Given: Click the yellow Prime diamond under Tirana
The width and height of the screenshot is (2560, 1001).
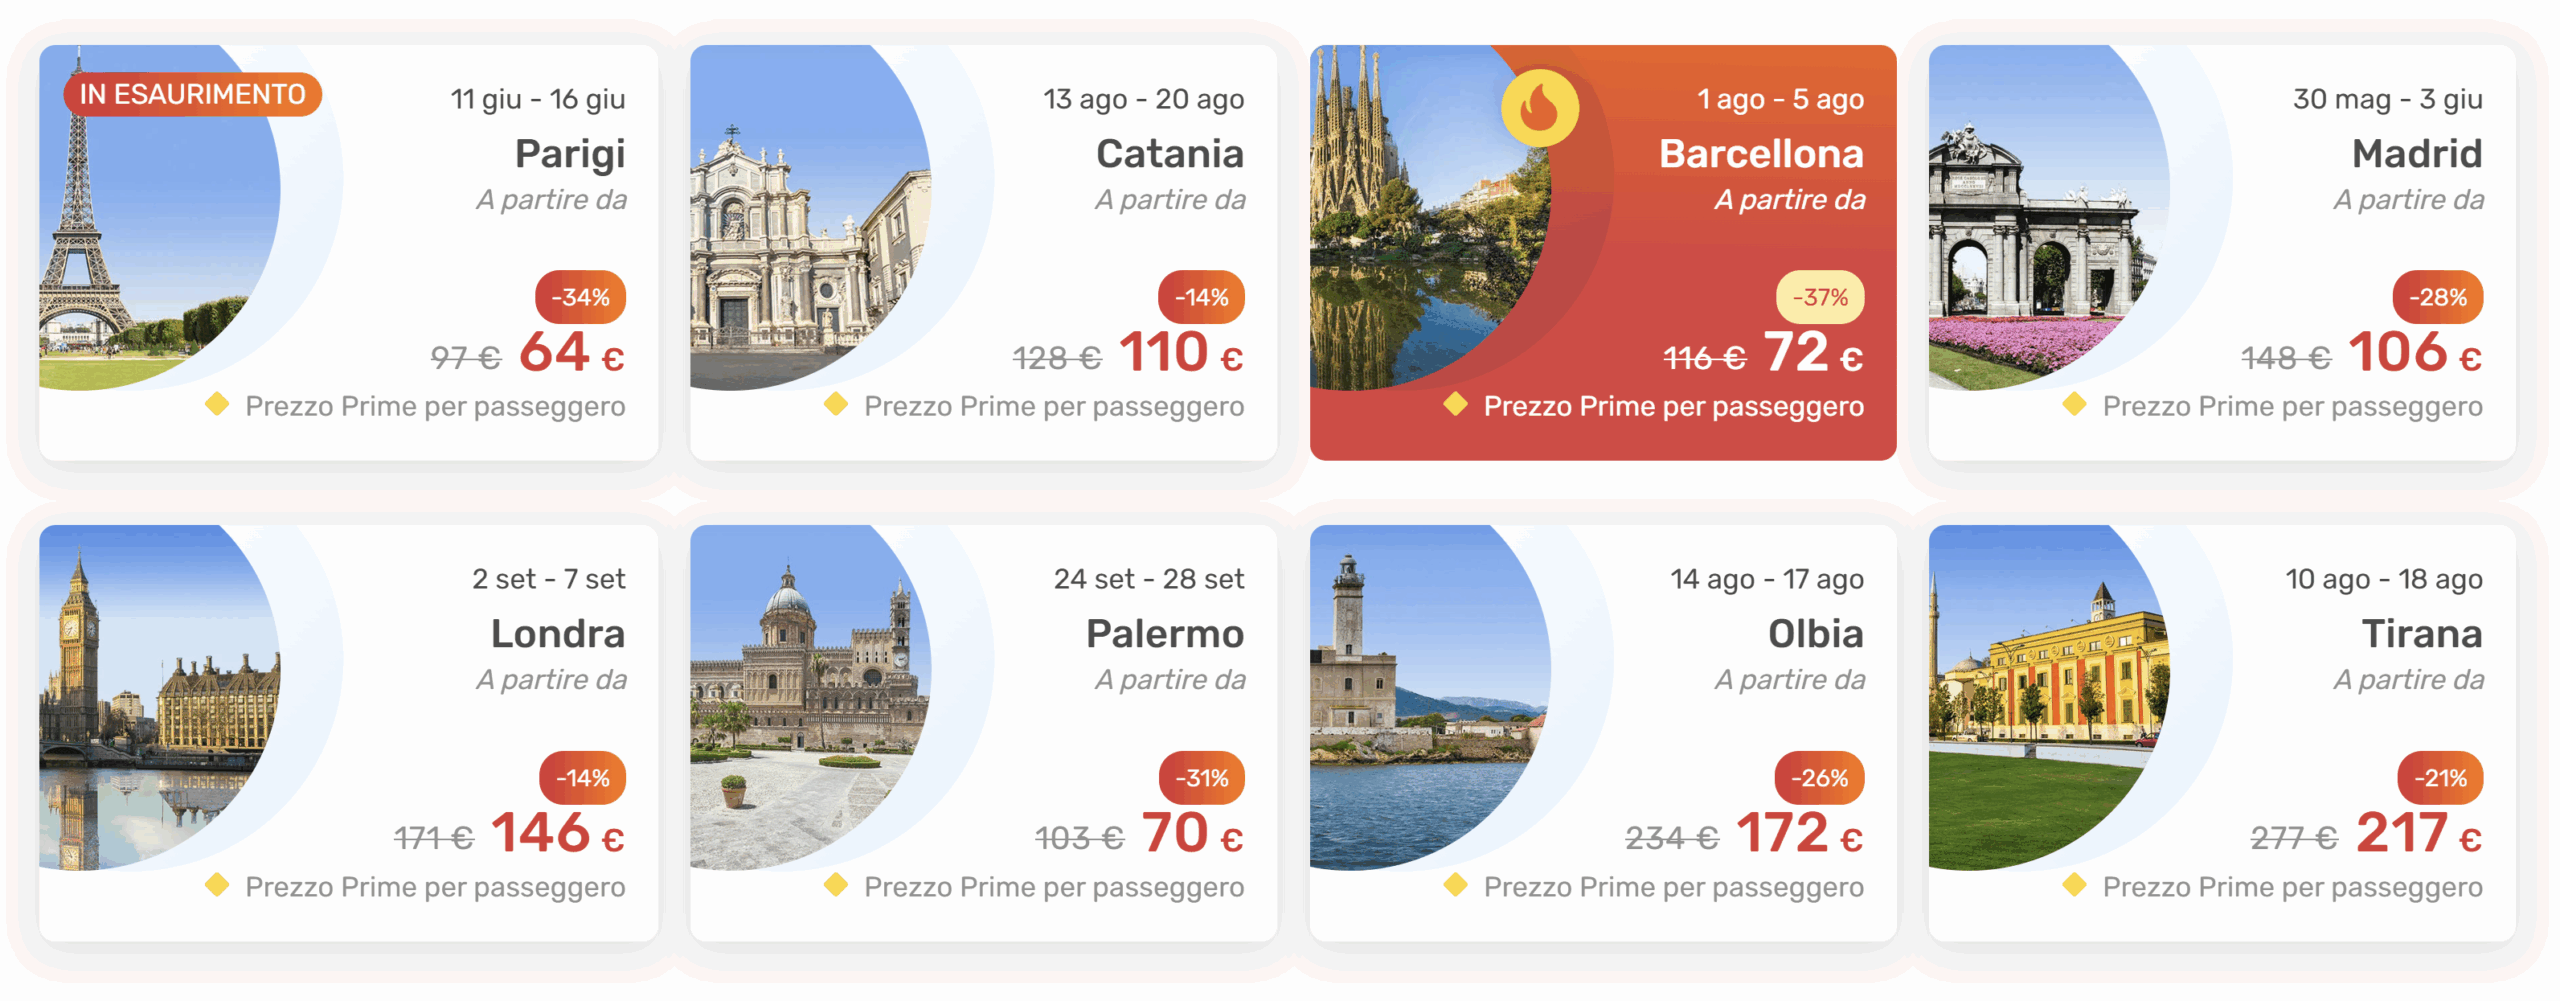Looking at the screenshot, I should pyautogui.click(x=2075, y=885).
